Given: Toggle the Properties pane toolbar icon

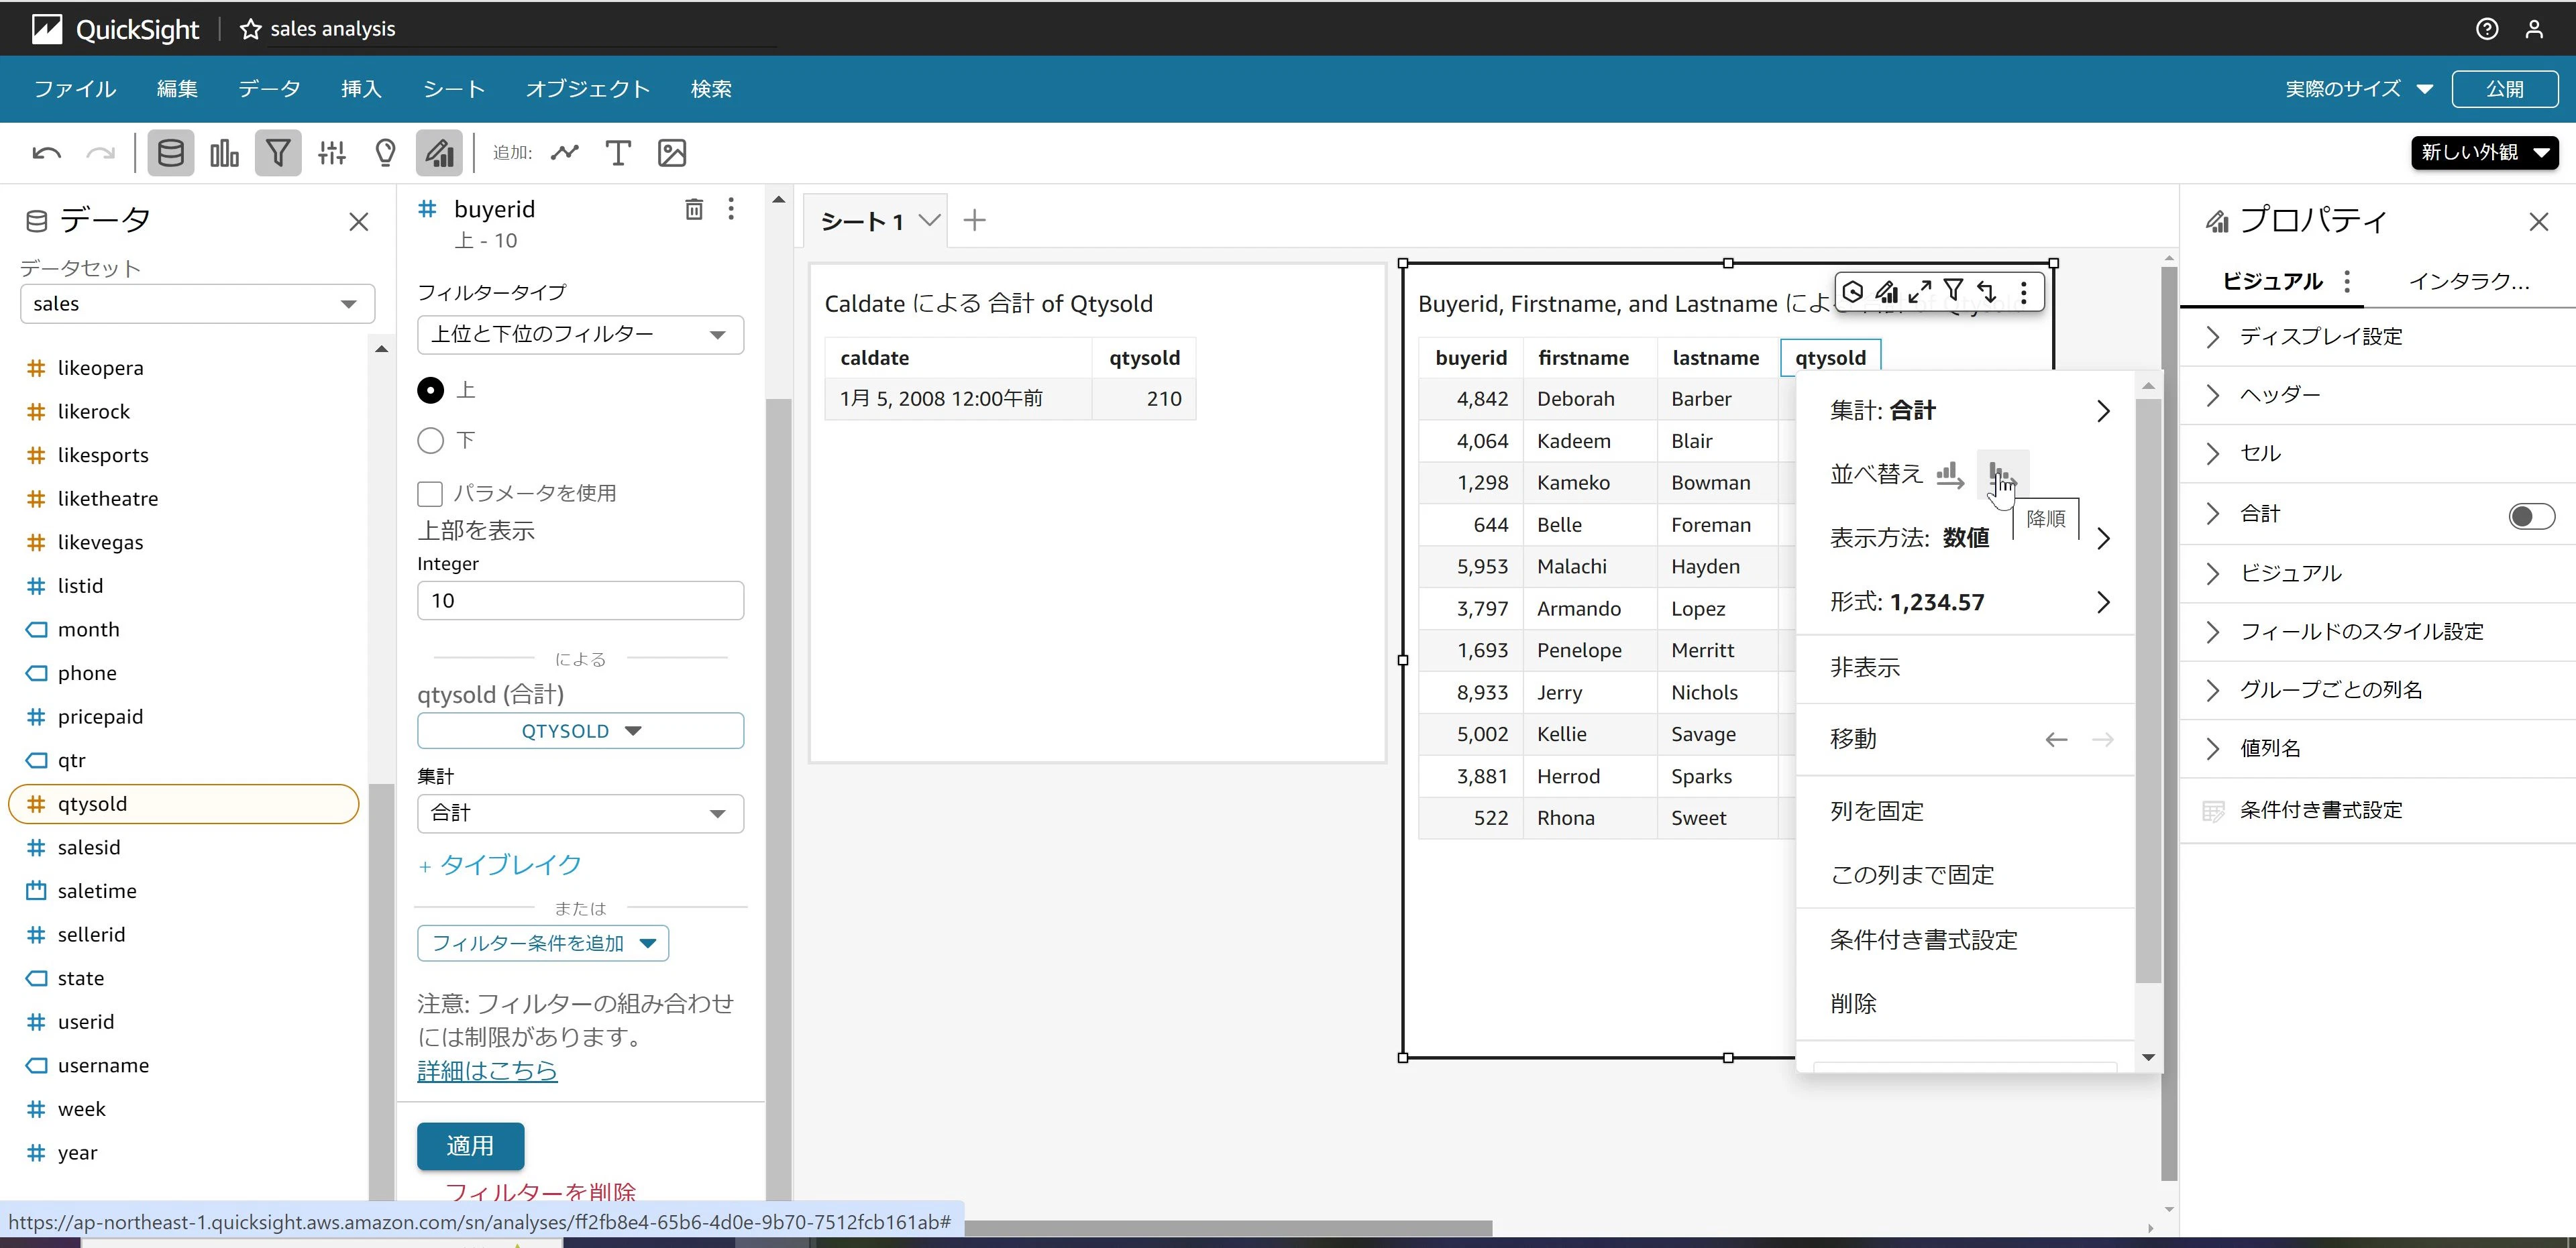Looking at the screenshot, I should (x=439, y=153).
